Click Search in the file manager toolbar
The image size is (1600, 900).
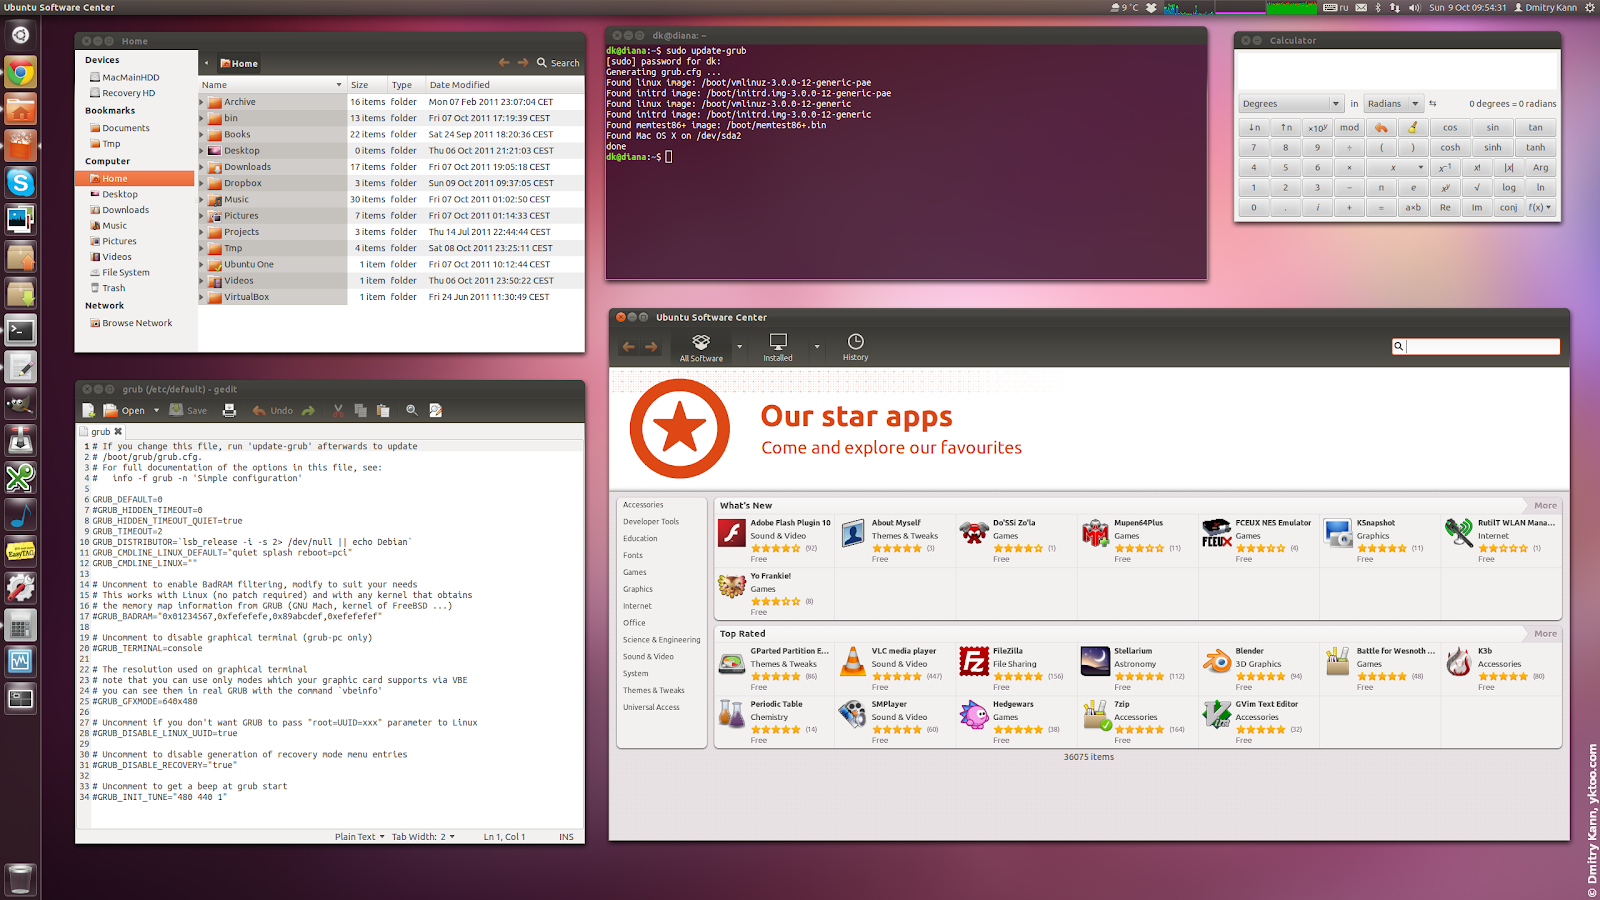click(x=558, y=63)
